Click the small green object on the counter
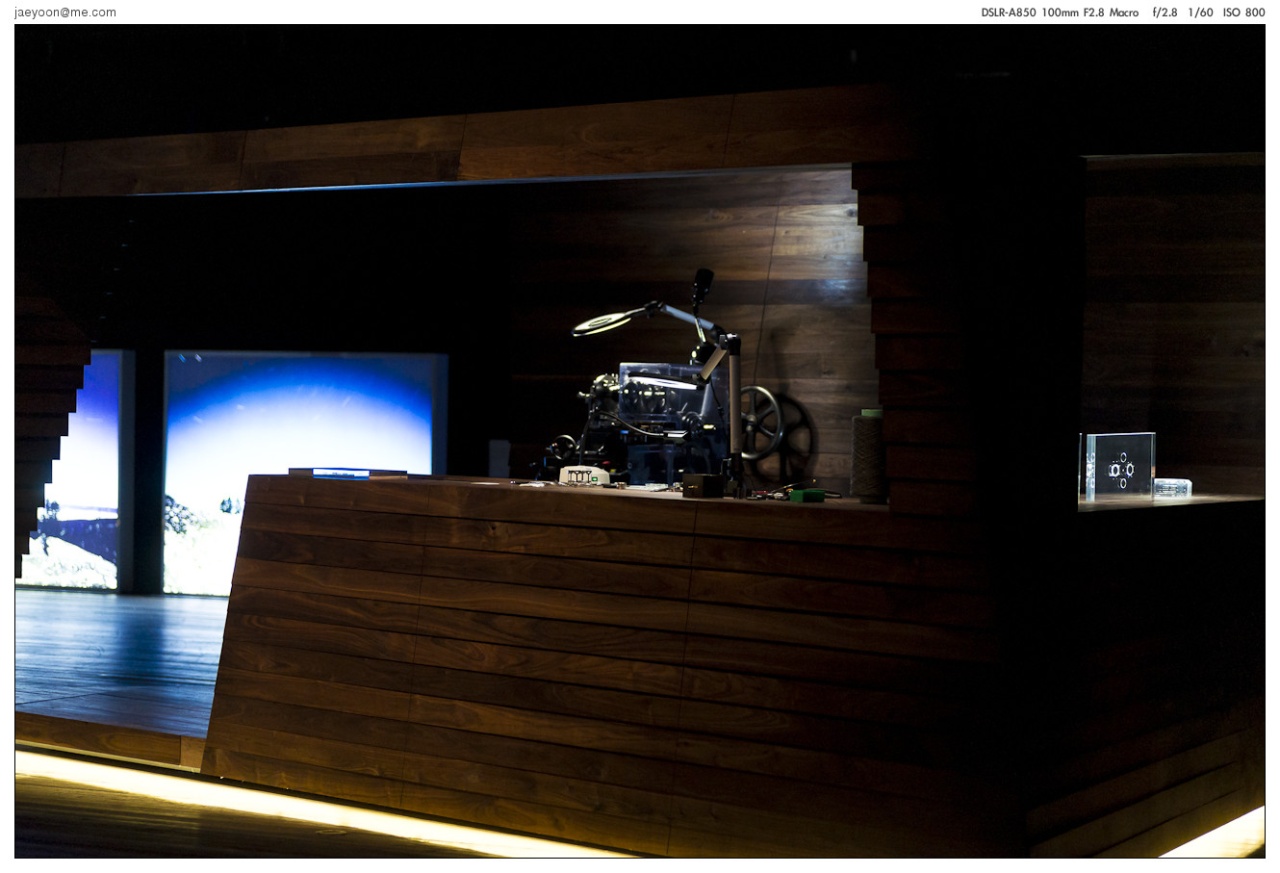The image size is (1280, 873). pos(806,494)
